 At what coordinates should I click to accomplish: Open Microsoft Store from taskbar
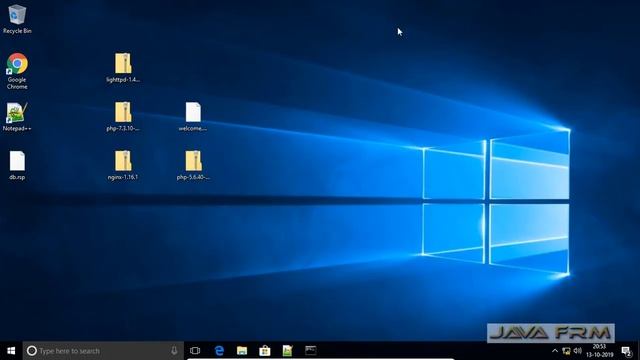click(x=264, y=351)
